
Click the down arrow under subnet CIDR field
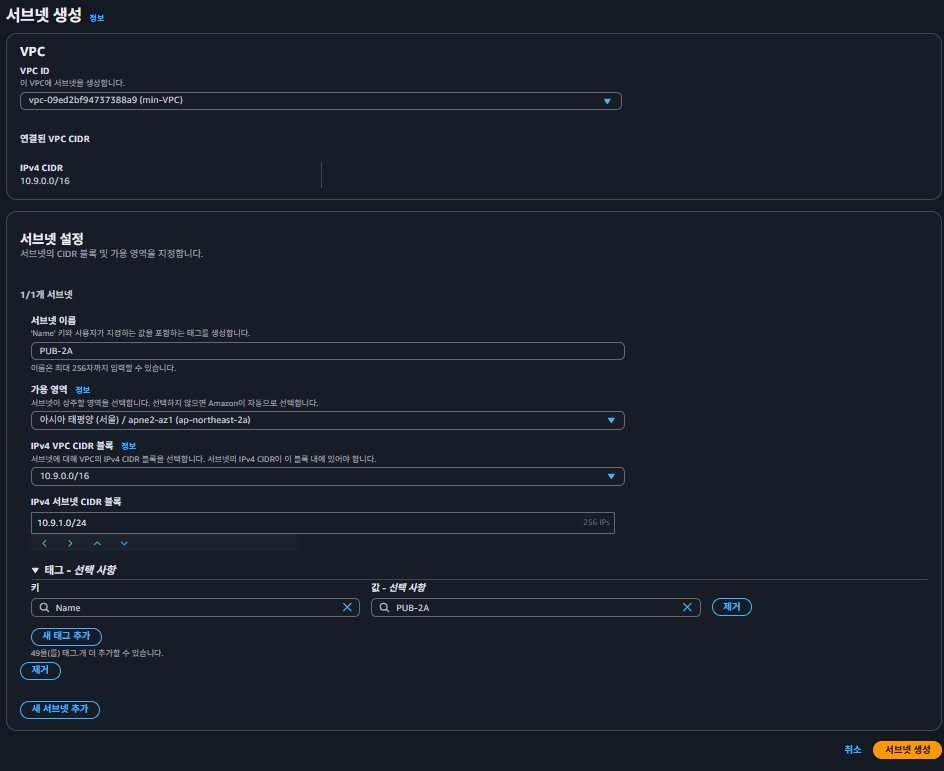point(124,543)
